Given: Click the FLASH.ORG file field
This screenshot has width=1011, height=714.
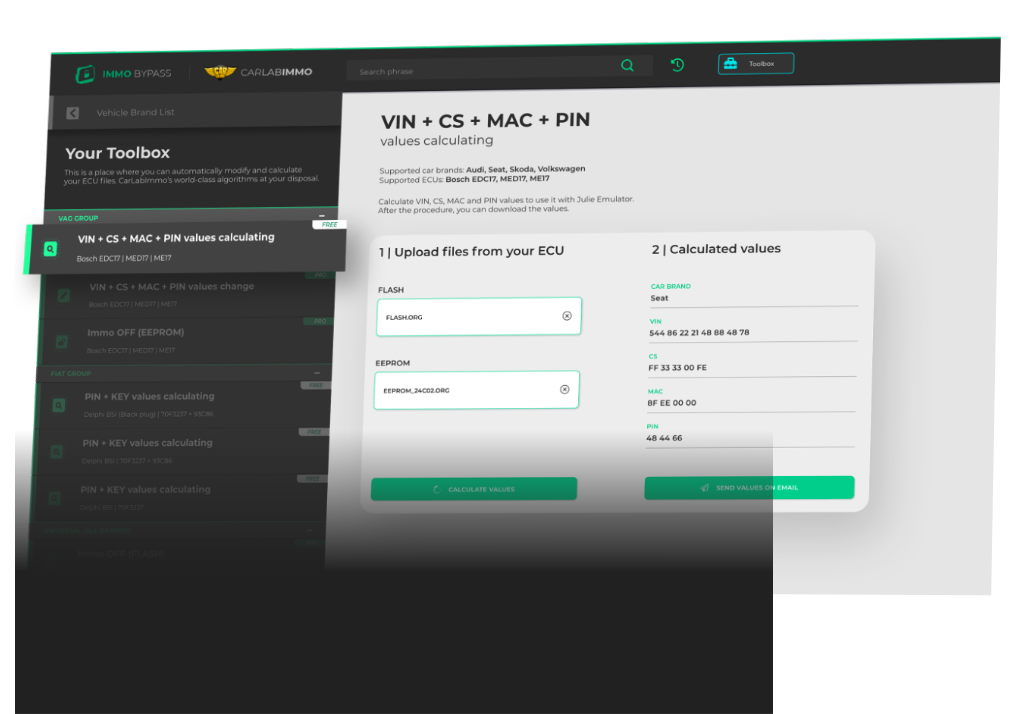Looking at the screenshot, I should pyautogui.click(x=478, y=317).
